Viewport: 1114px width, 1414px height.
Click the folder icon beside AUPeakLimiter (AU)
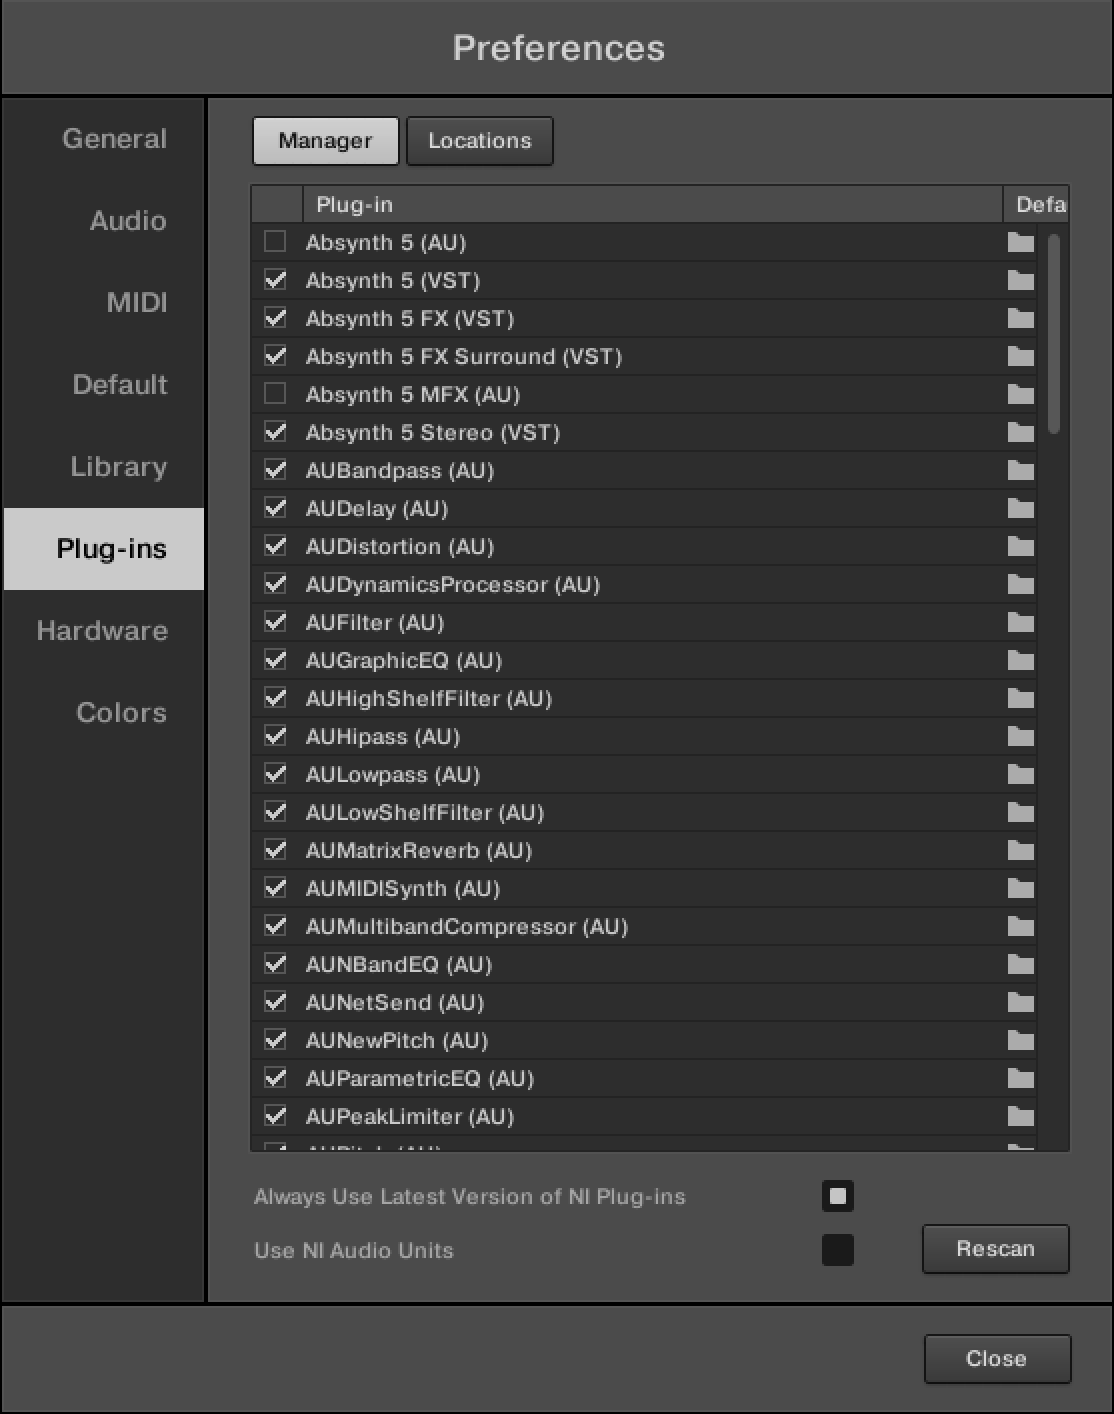[1022, 1115]
